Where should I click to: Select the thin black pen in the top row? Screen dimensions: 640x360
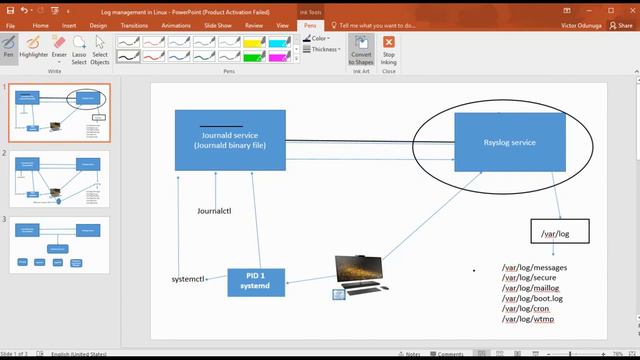pos(128,42)
